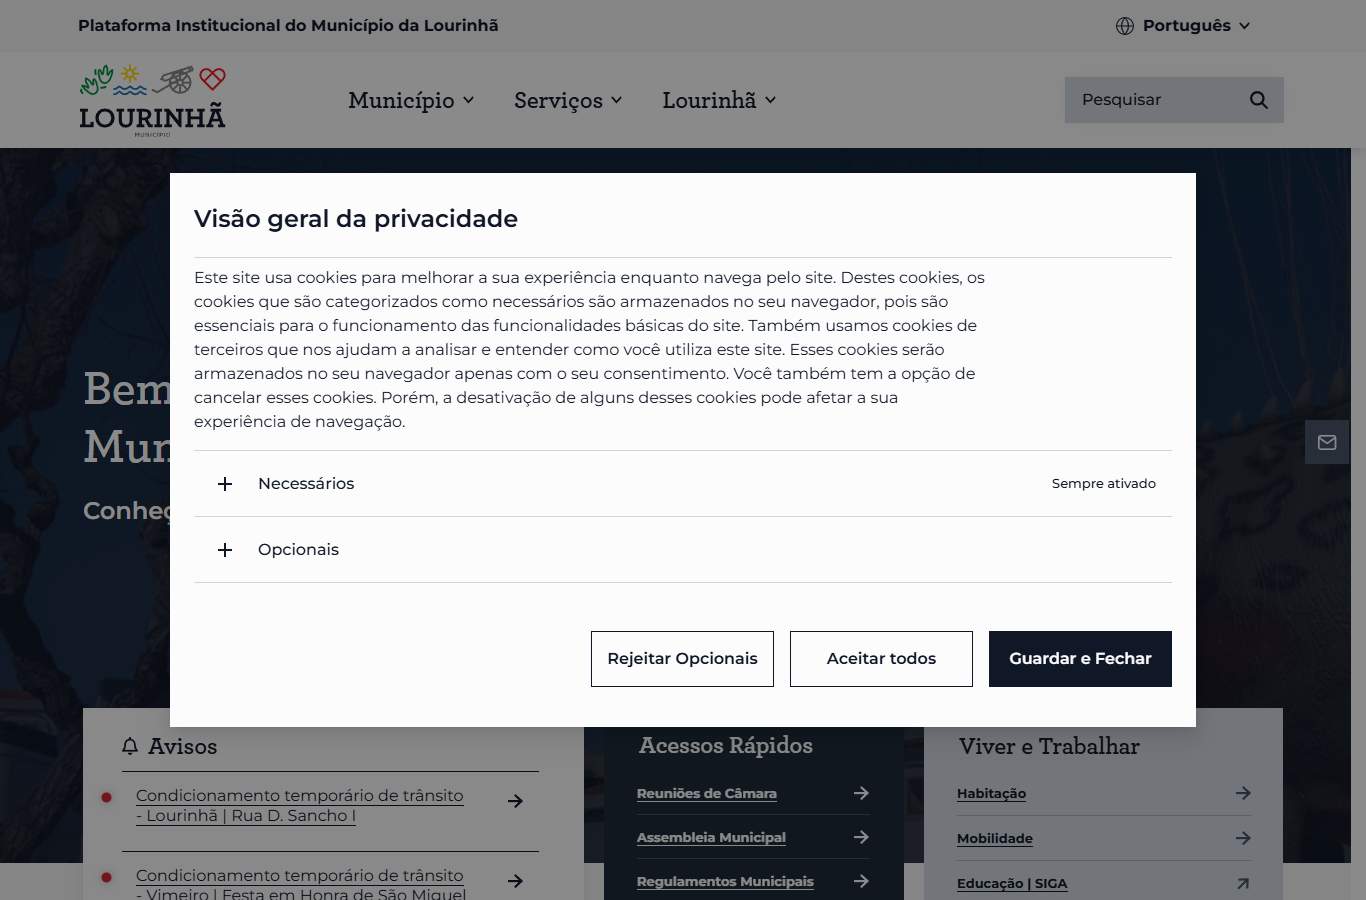Image resolution: width=1366 pixels, height=900 pixels.
Task: Open the Serviços menu
Action: [x=568, y=100]
